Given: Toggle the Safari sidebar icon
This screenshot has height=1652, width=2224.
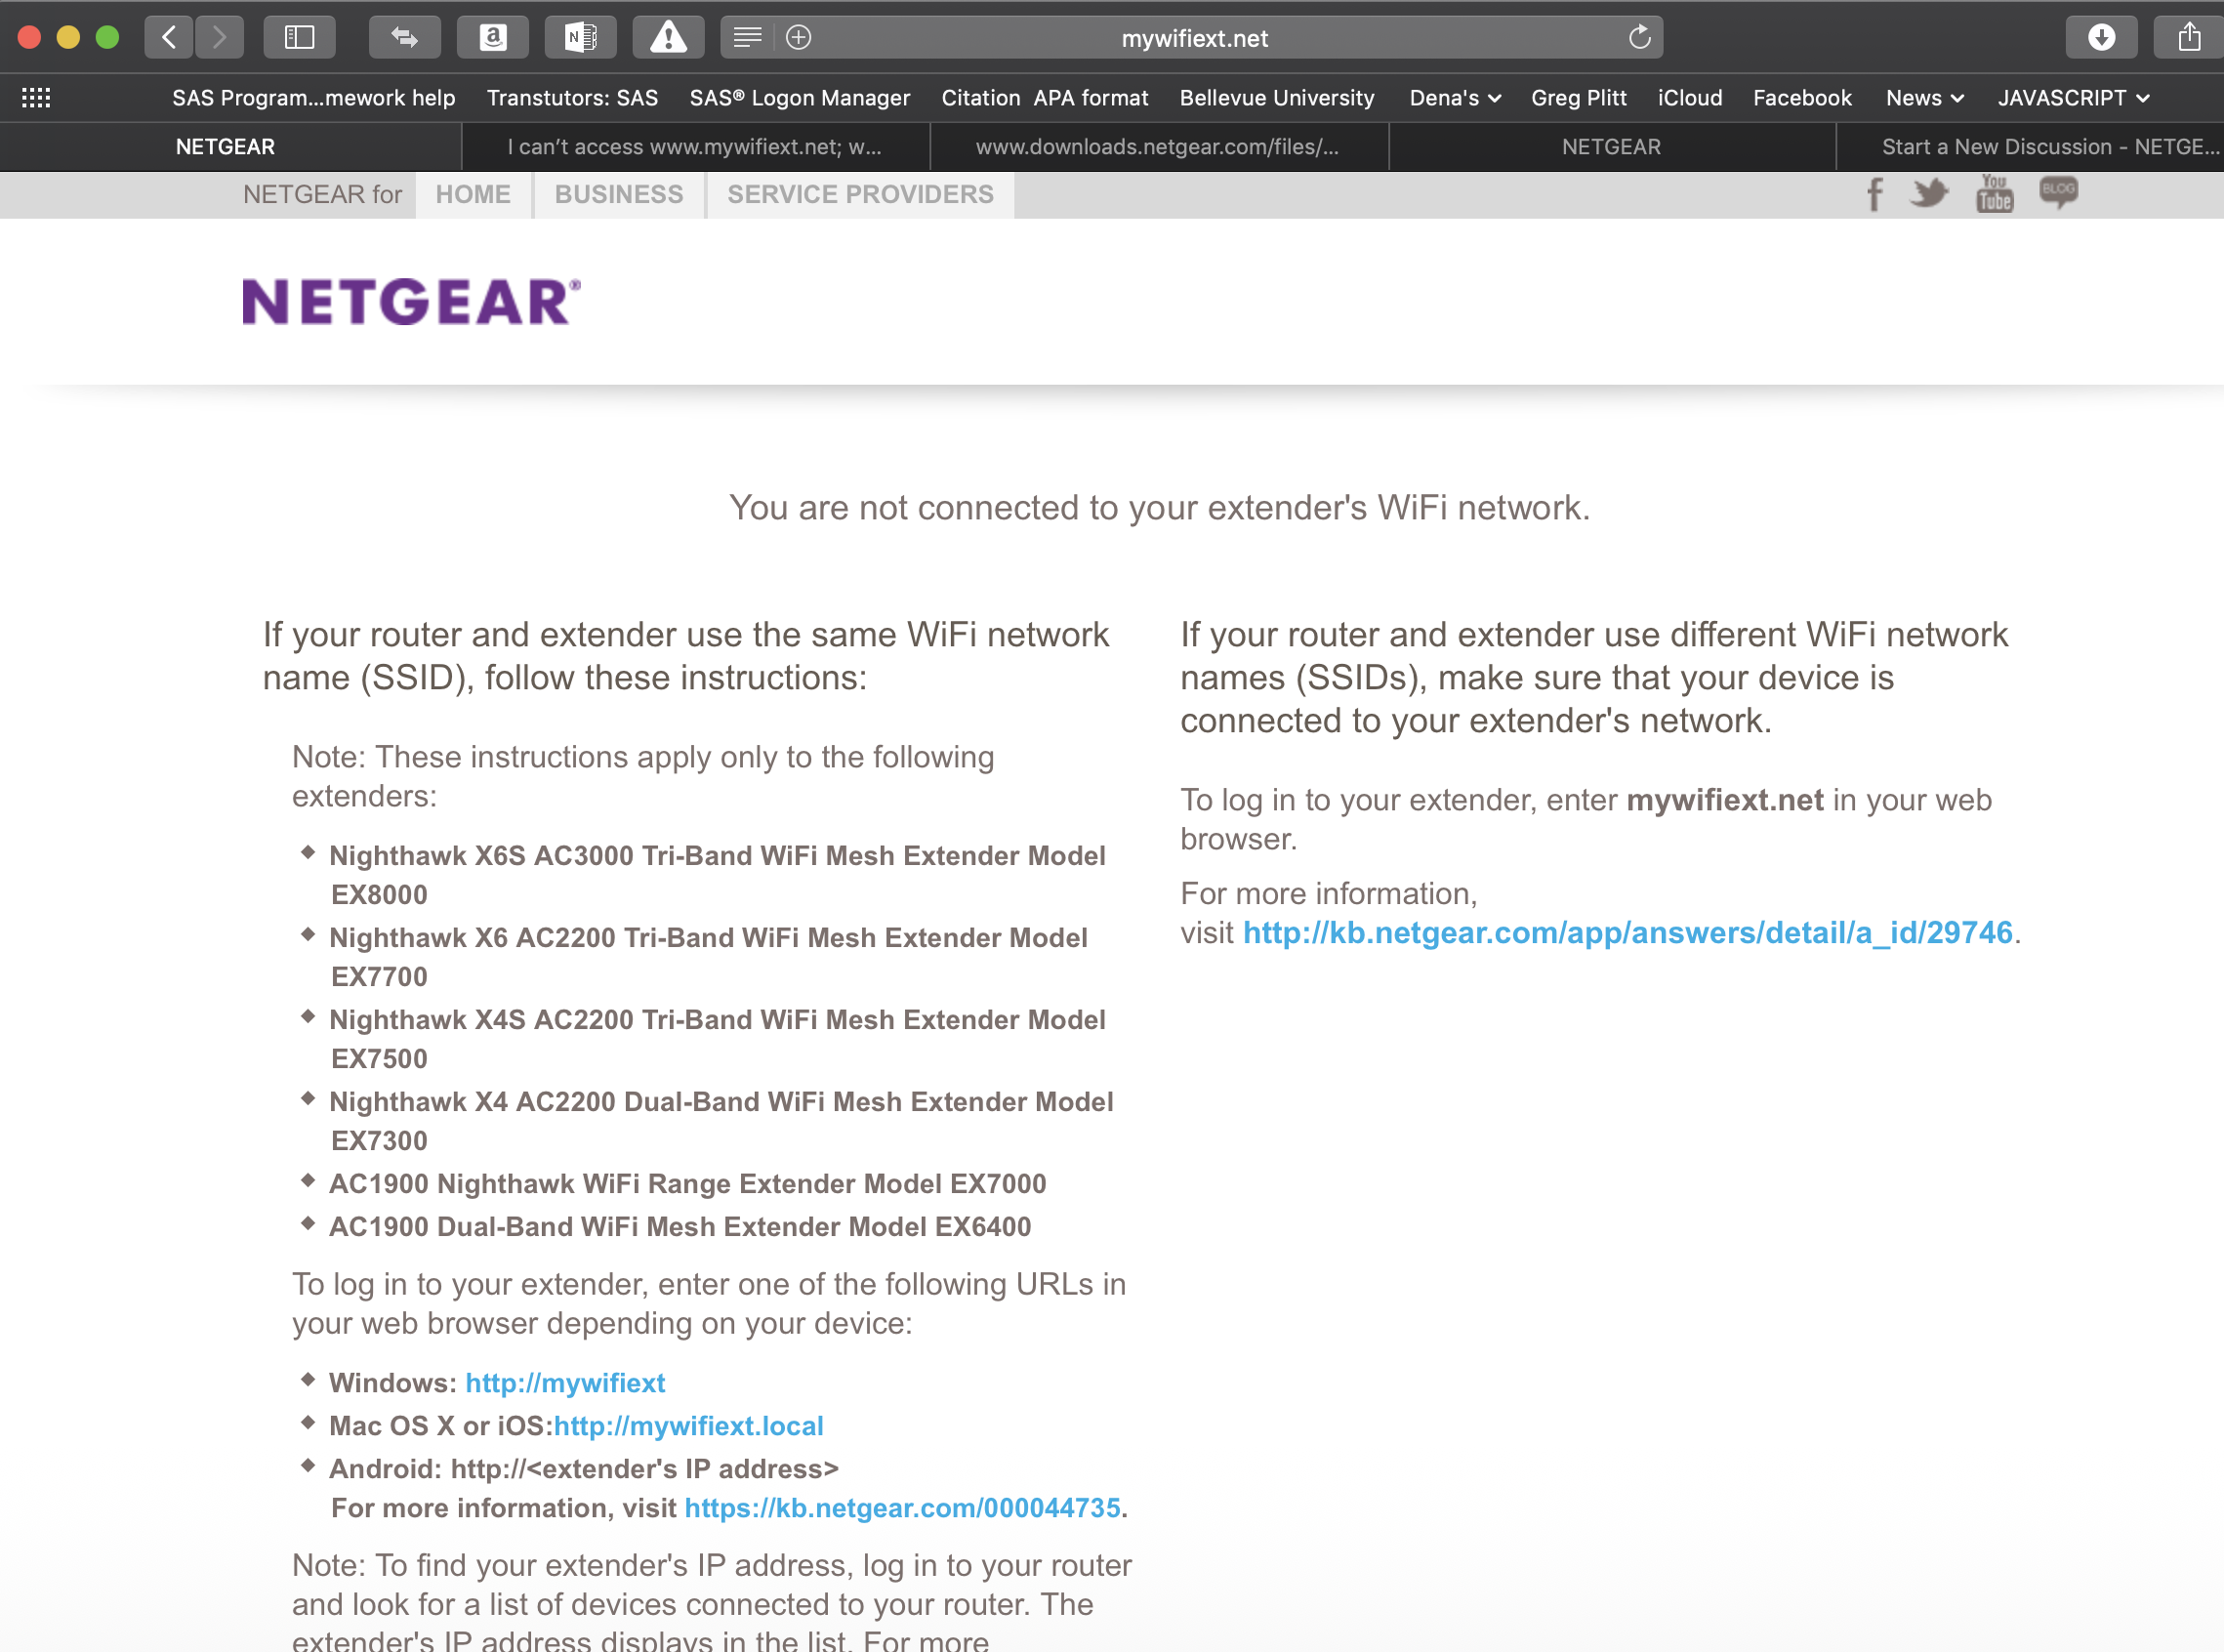Looking at the screenshot, I should [299, 38].
